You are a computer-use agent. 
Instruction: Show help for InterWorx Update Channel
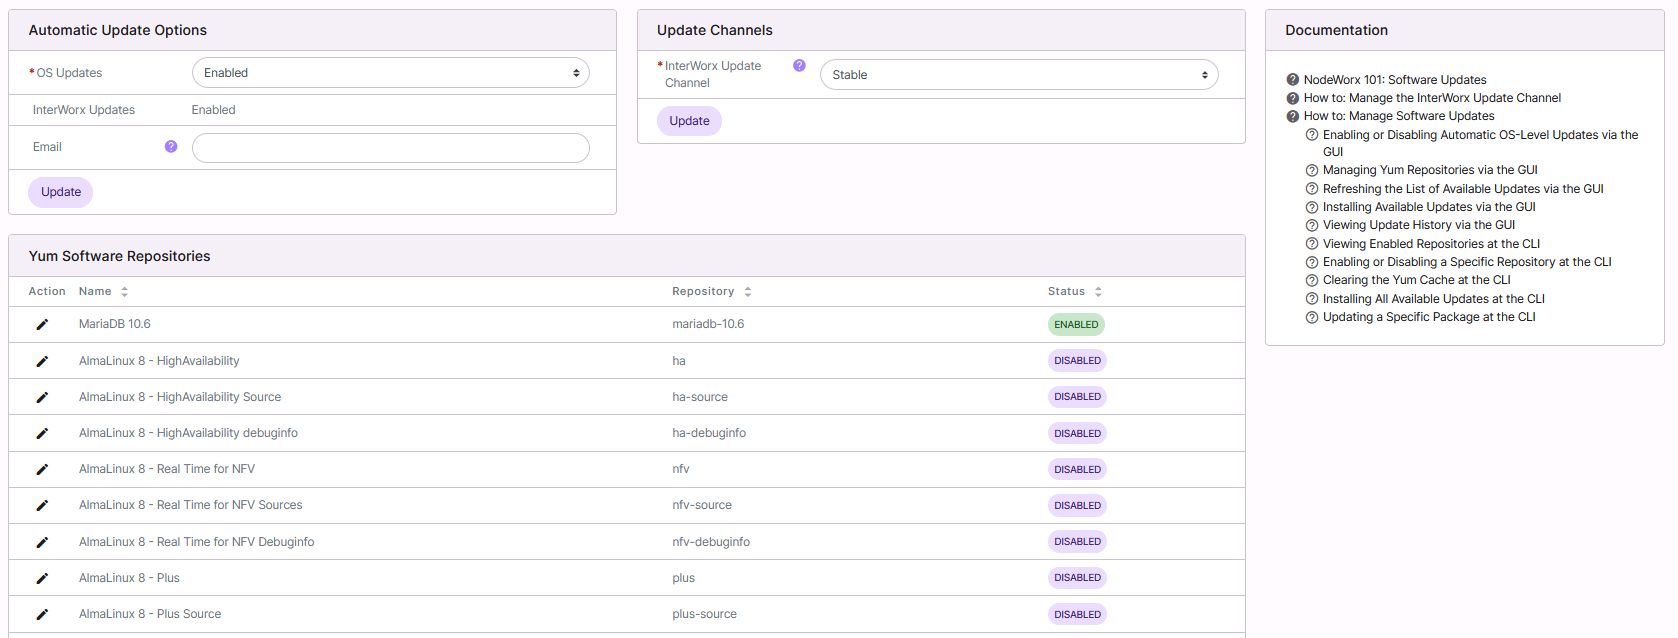click(799, 66)
